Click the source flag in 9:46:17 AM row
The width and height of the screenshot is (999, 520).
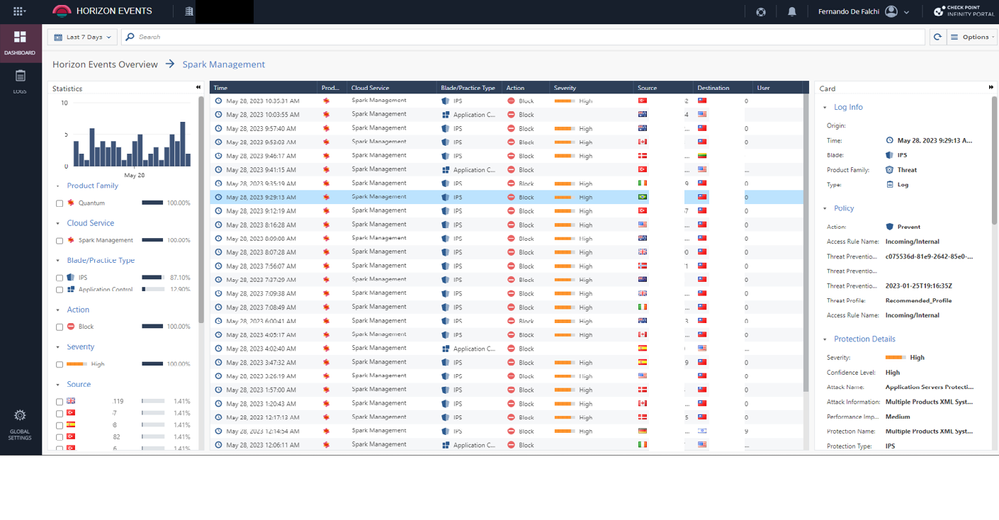[x=643, y=155]
